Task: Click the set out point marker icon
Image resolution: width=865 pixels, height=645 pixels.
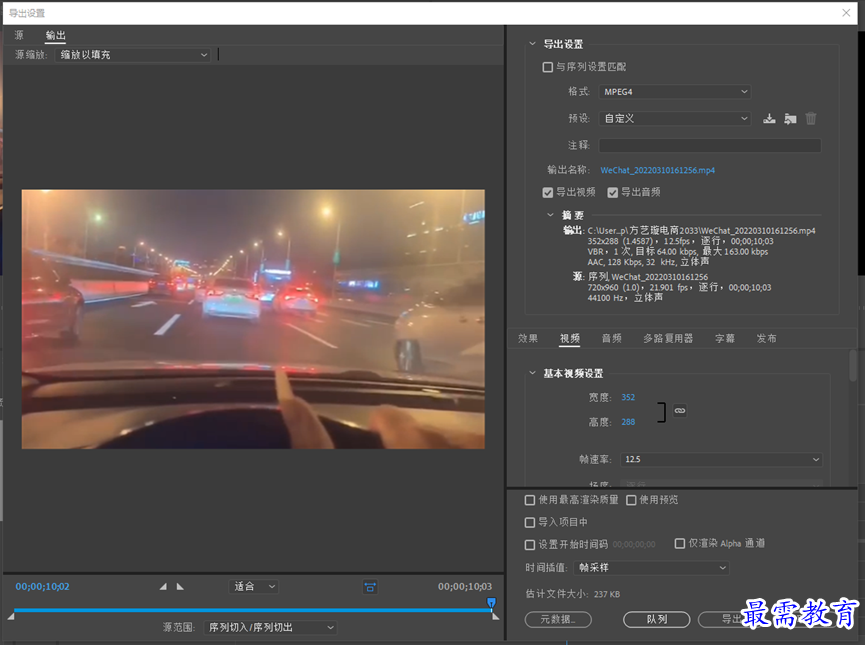Action: click(180, 587)
